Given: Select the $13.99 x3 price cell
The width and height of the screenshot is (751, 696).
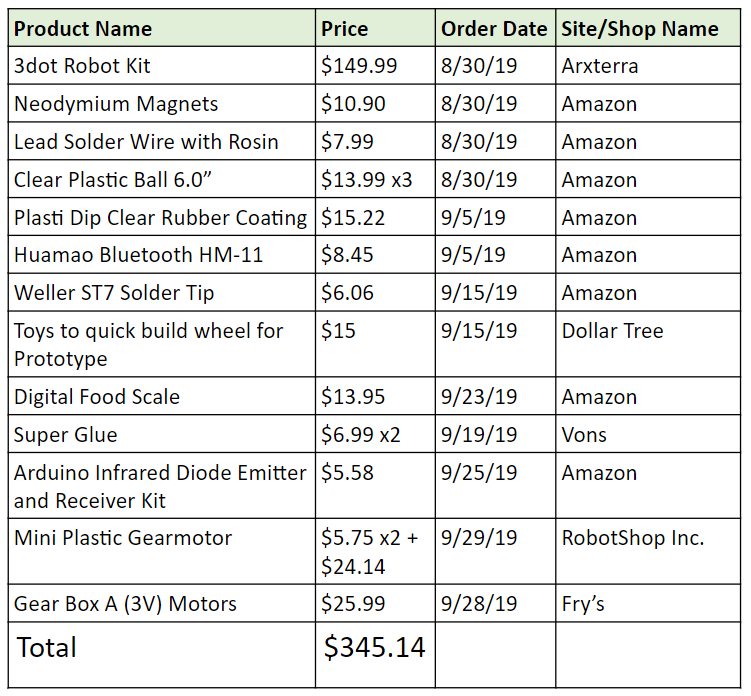Looking at the screenshot, I should pos(376,179).
